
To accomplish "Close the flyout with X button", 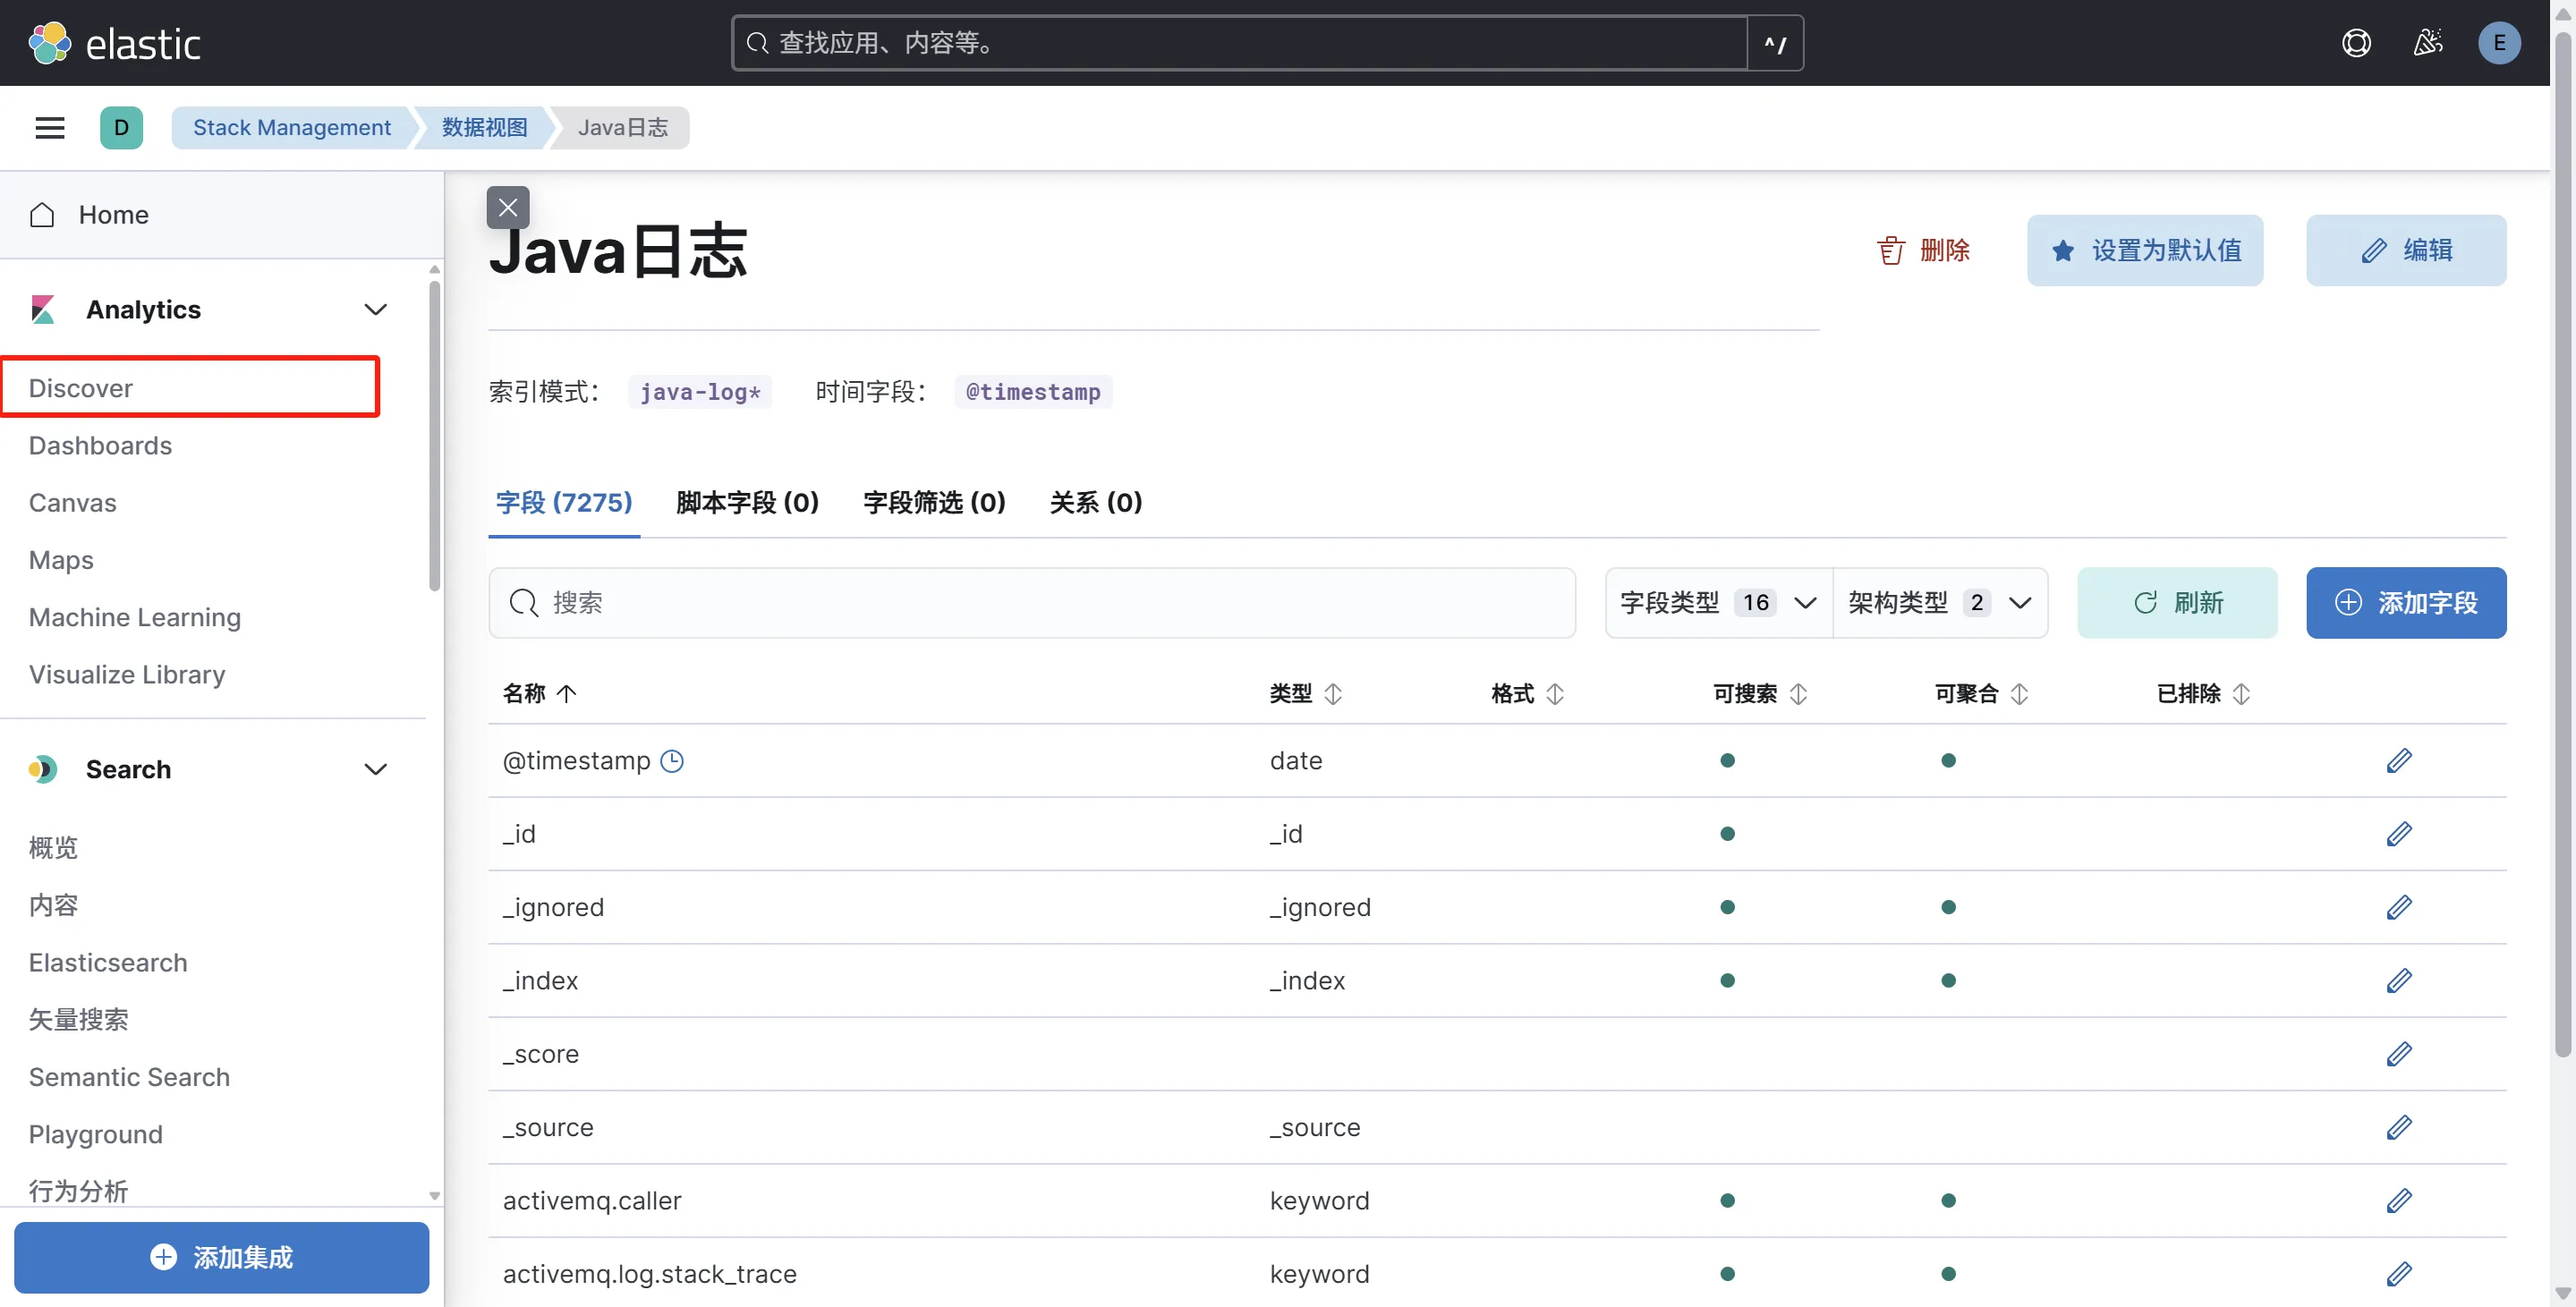I will click(508, 207).
